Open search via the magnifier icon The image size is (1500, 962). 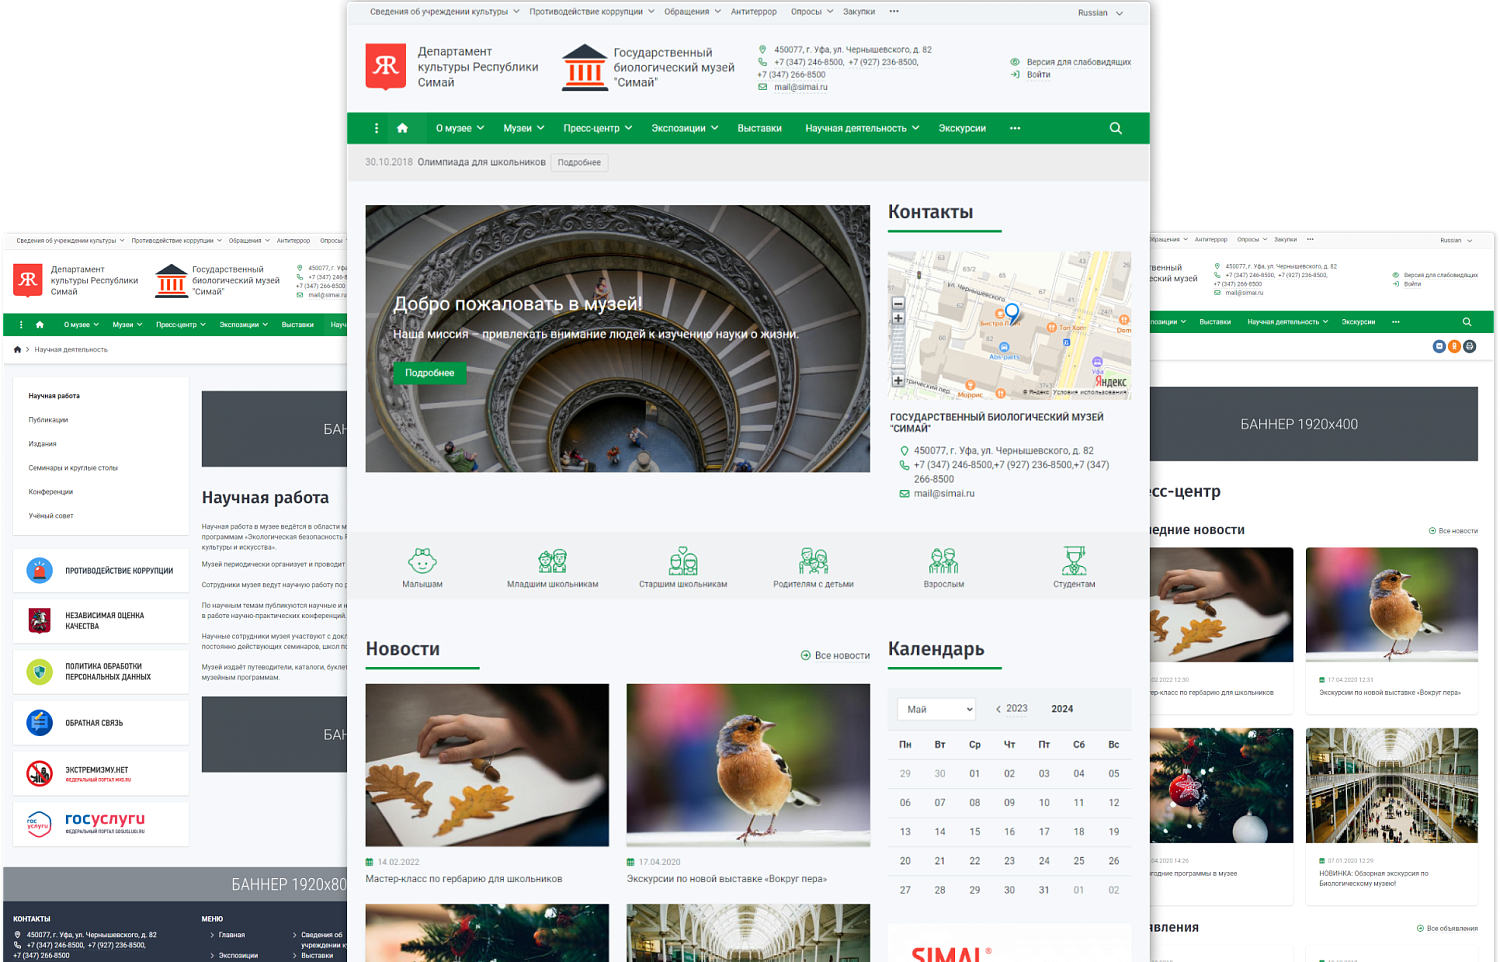point(1115,128)
